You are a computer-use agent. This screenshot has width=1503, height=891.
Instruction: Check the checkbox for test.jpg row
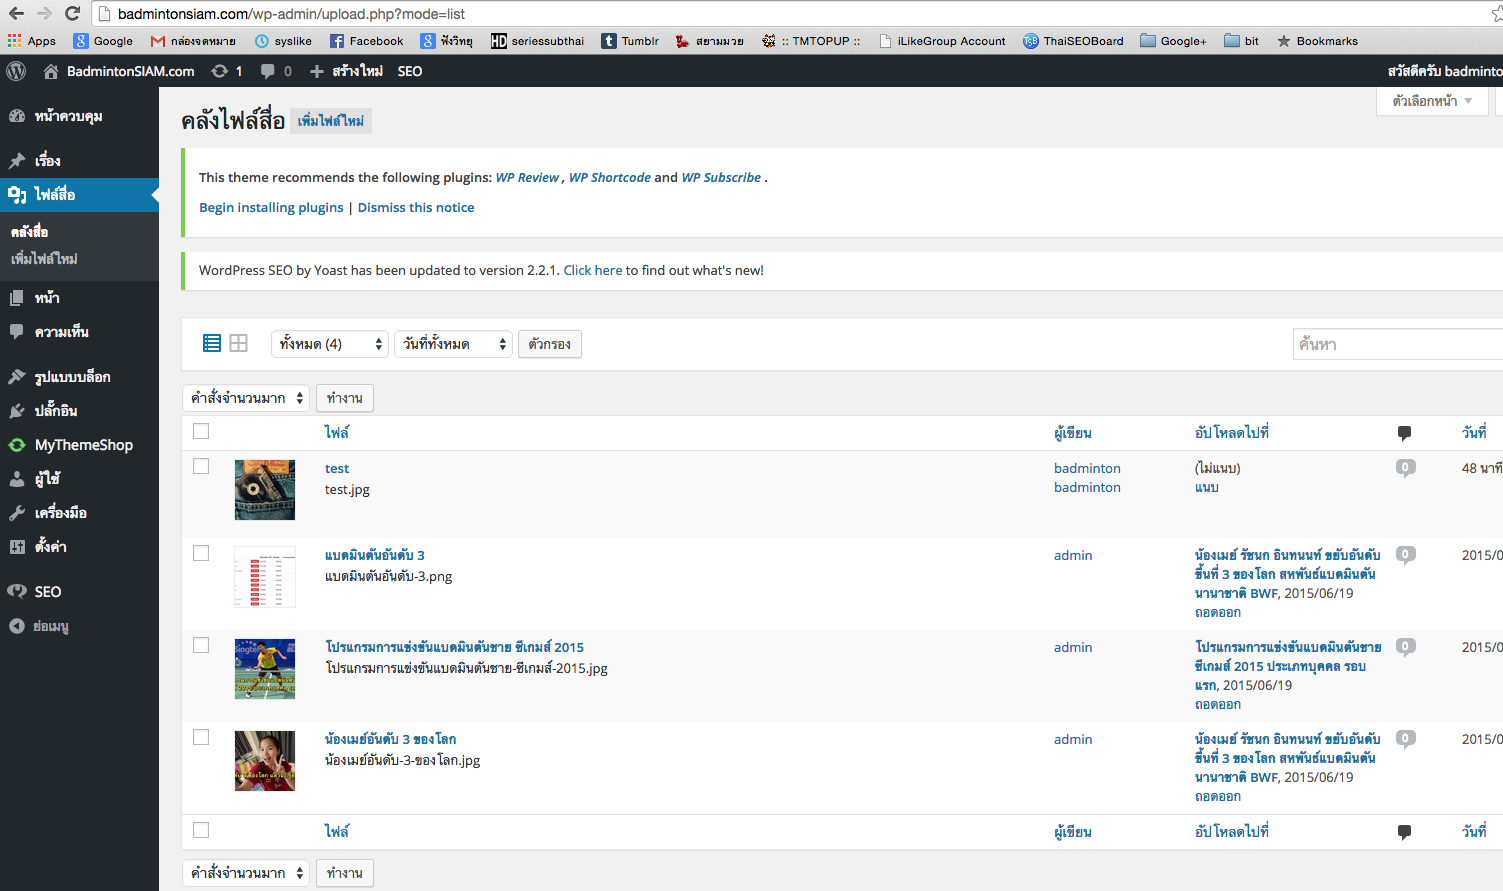tap(201, 466)
